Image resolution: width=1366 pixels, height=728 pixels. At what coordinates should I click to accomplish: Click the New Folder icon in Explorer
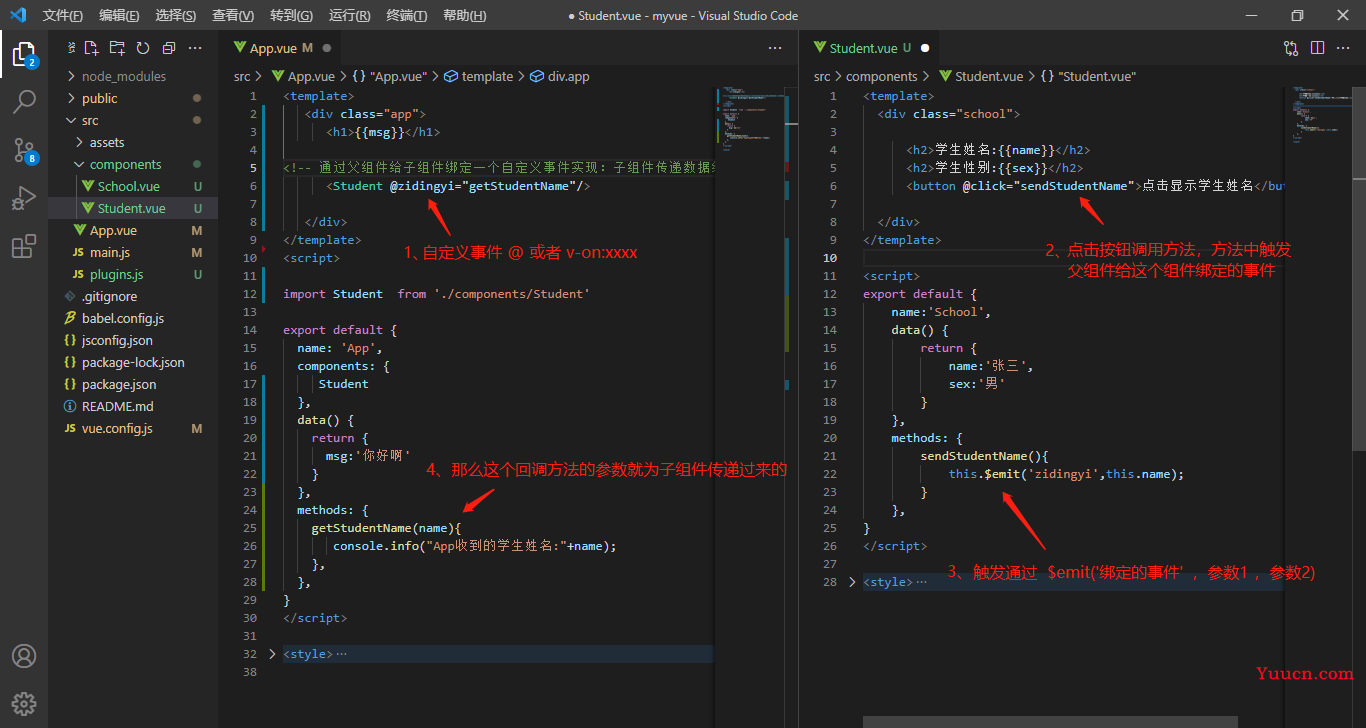pos(117,48)
